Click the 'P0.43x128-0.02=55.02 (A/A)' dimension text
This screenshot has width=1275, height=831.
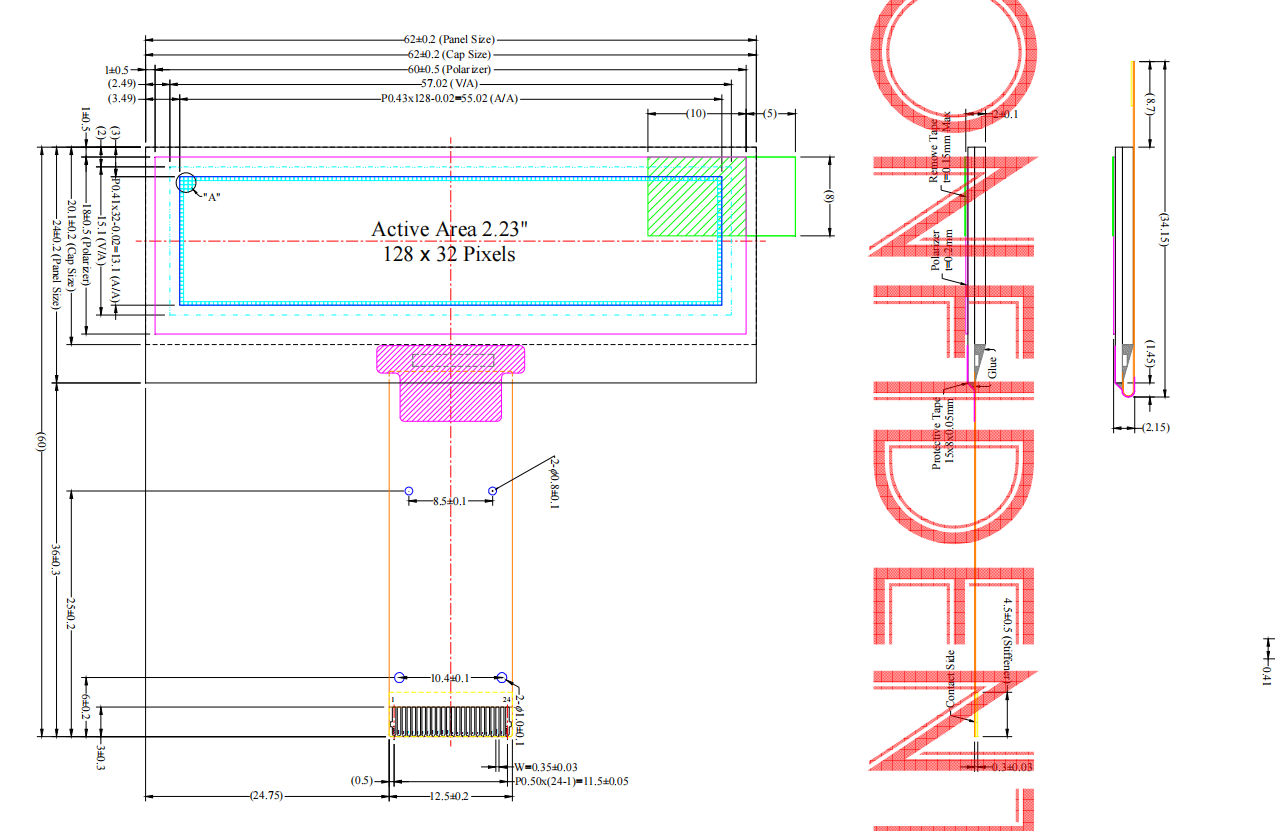click(450, 99)
